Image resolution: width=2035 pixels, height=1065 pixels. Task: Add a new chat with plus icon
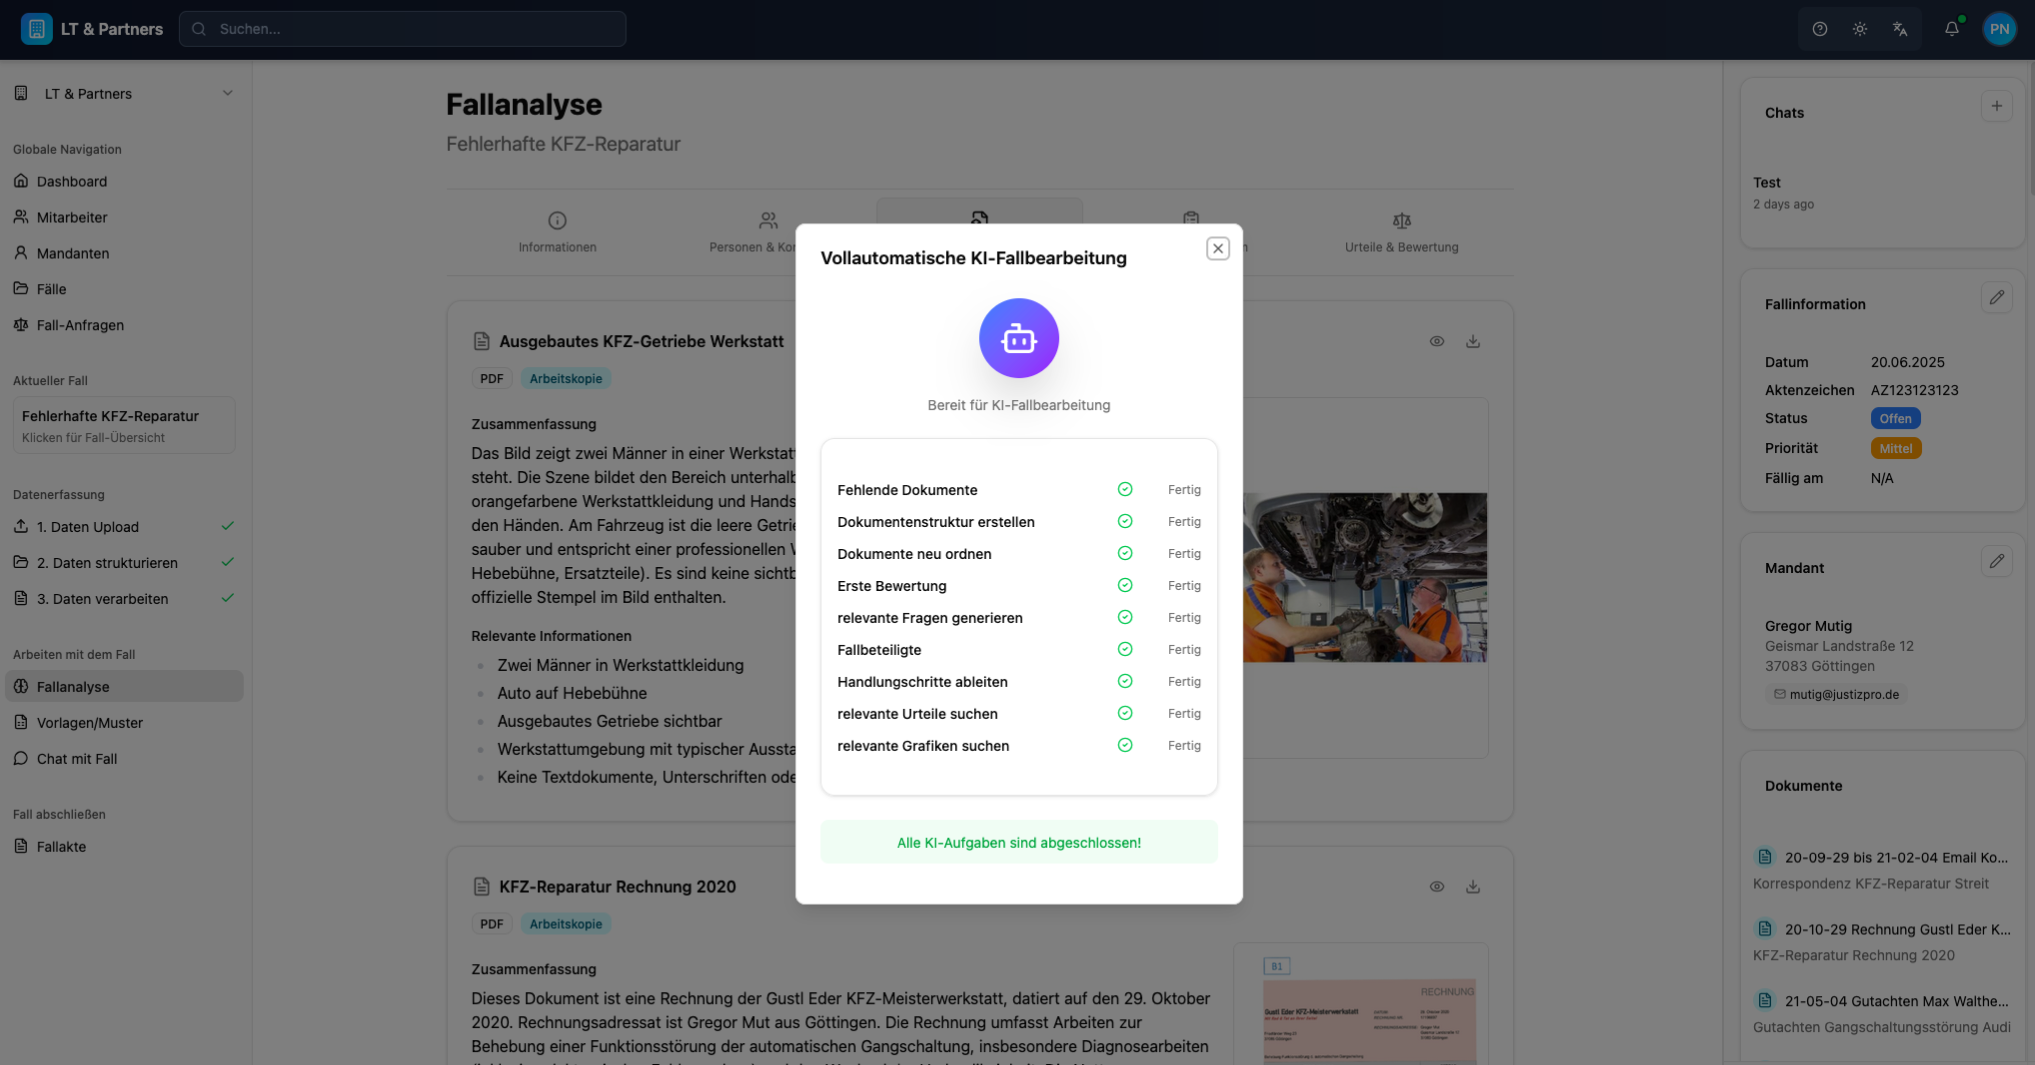[x=1996, y=106]
